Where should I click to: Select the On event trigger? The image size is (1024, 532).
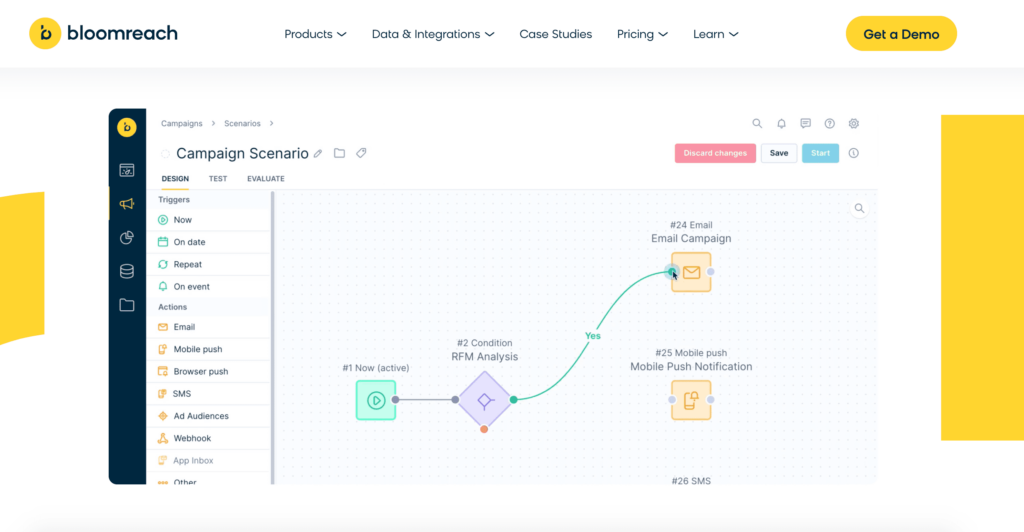pyautogui.click(x=208, y=287)
